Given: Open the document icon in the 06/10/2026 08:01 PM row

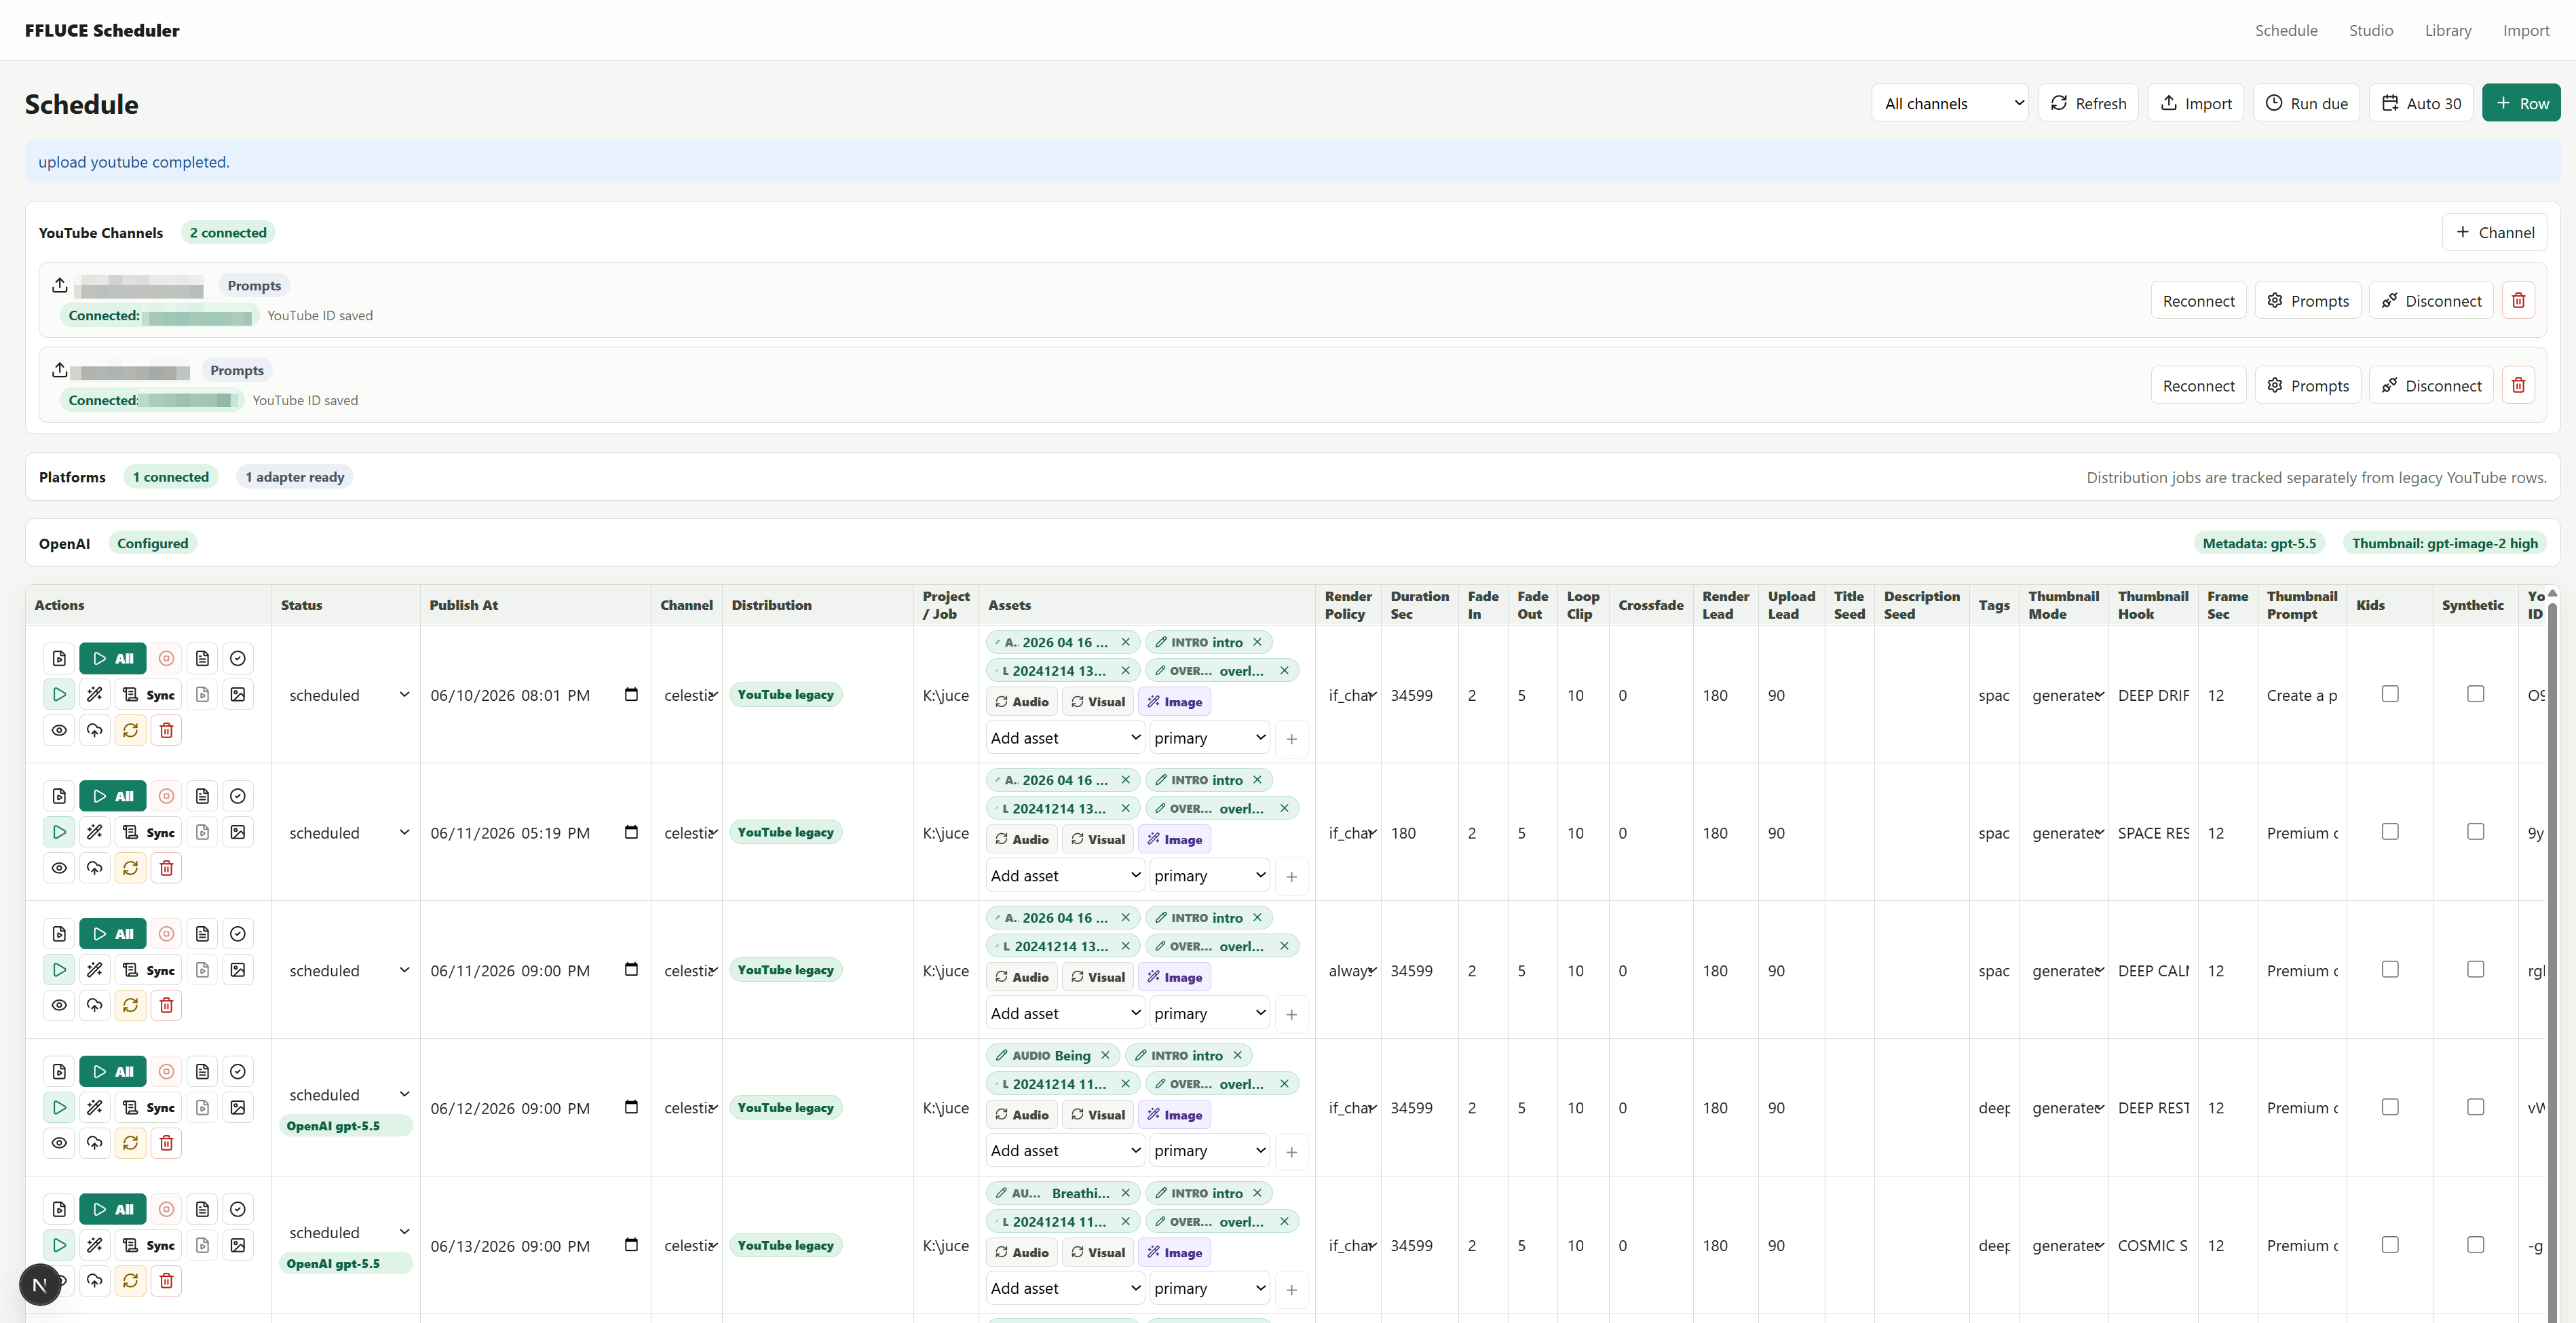Looking at the screenshot, I should [x=203, y=659].
